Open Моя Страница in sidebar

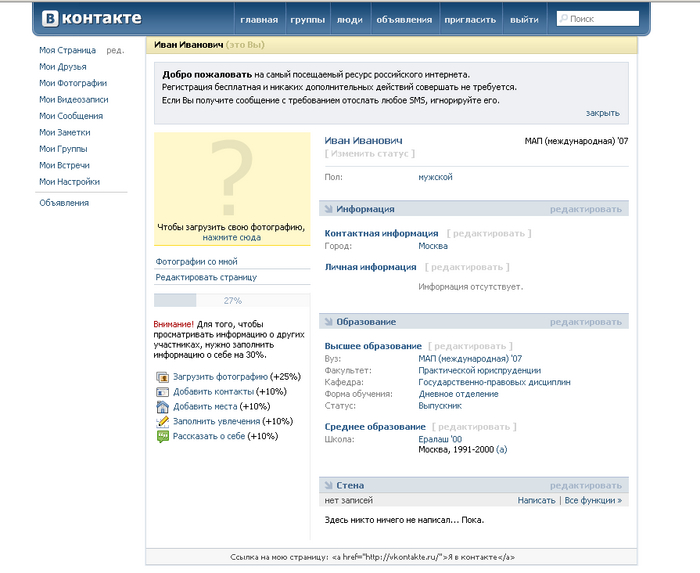67,50
